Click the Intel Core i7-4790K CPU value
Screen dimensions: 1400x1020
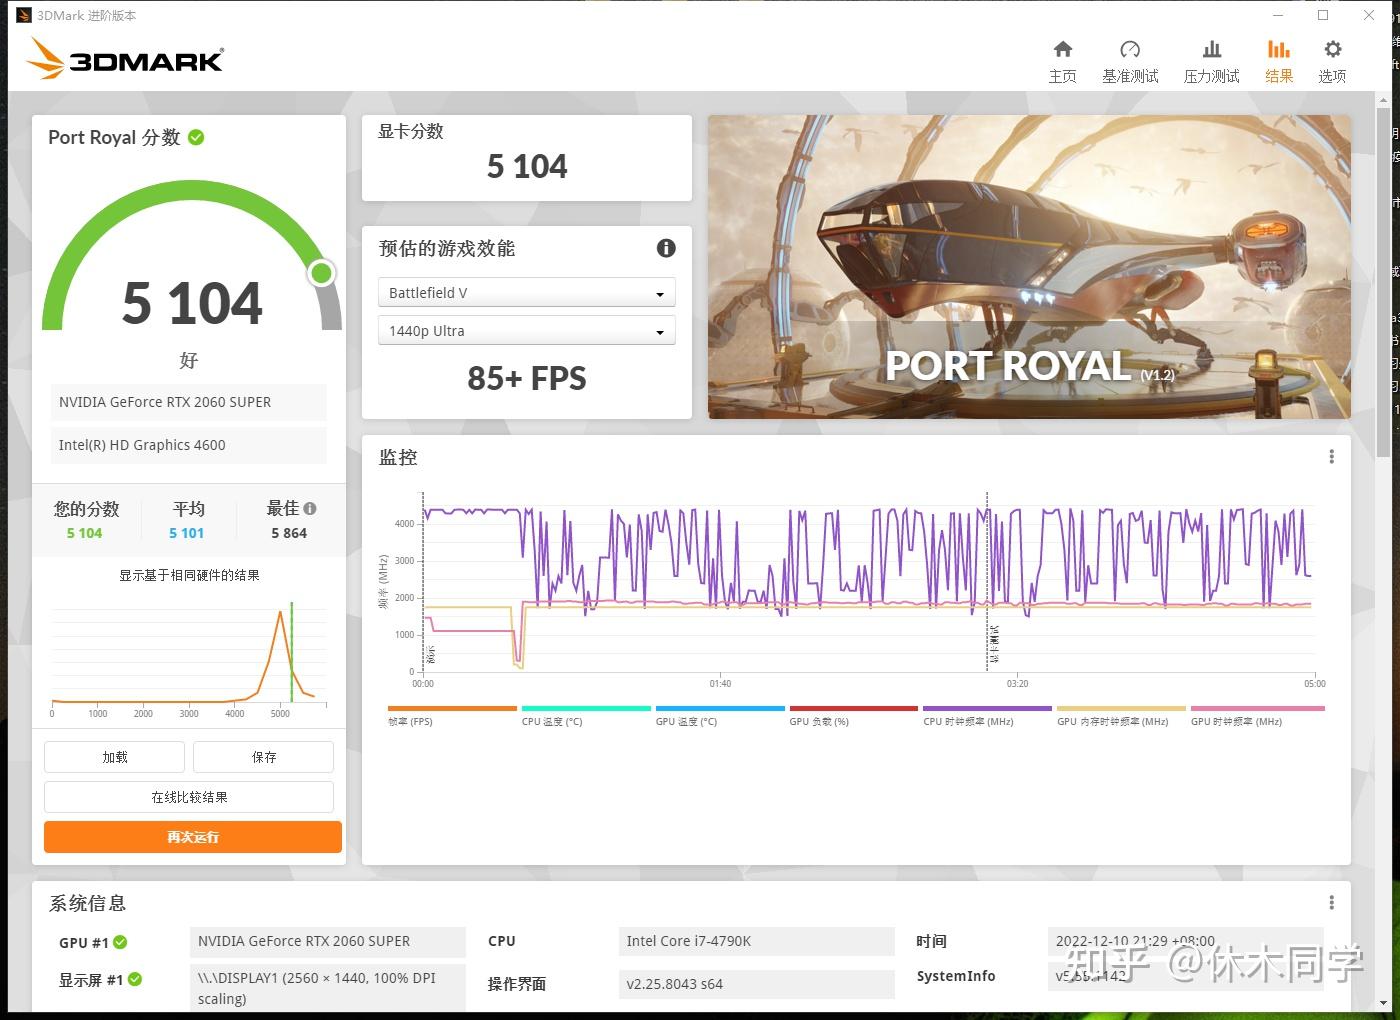tap(756, 941)
